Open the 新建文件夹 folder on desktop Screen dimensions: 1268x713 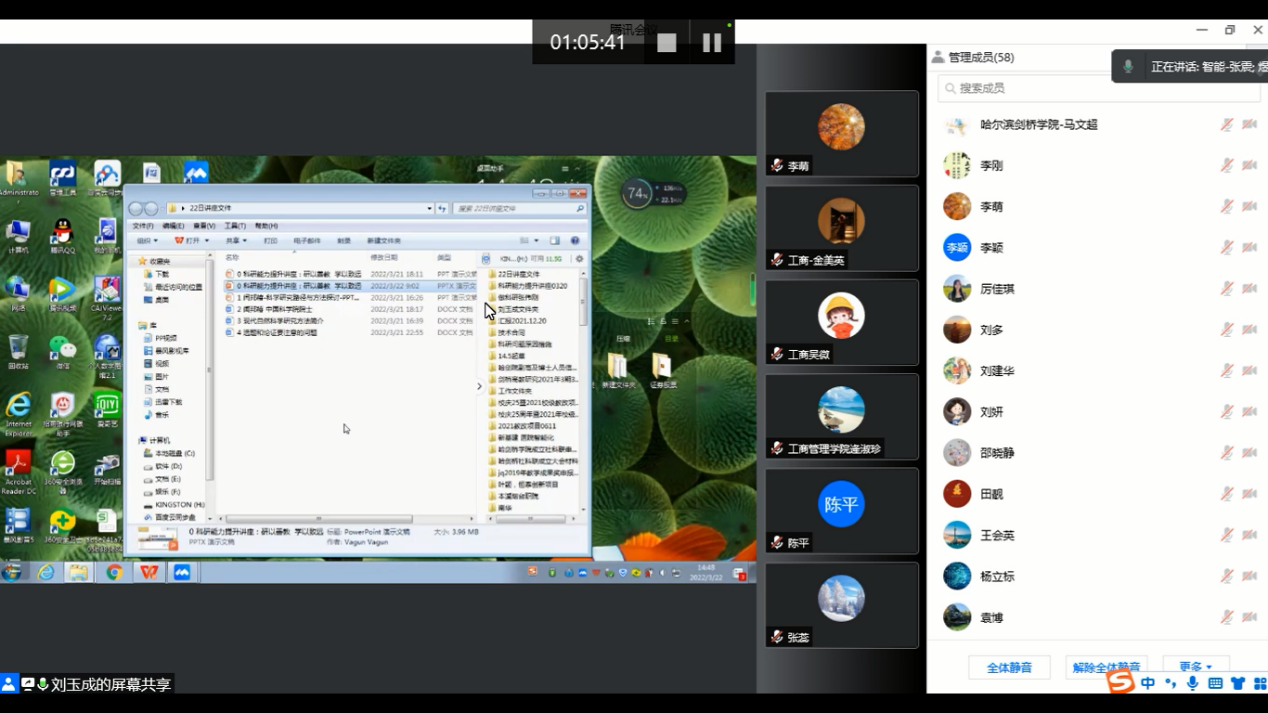pyautogui.click(x=618, y=370)
